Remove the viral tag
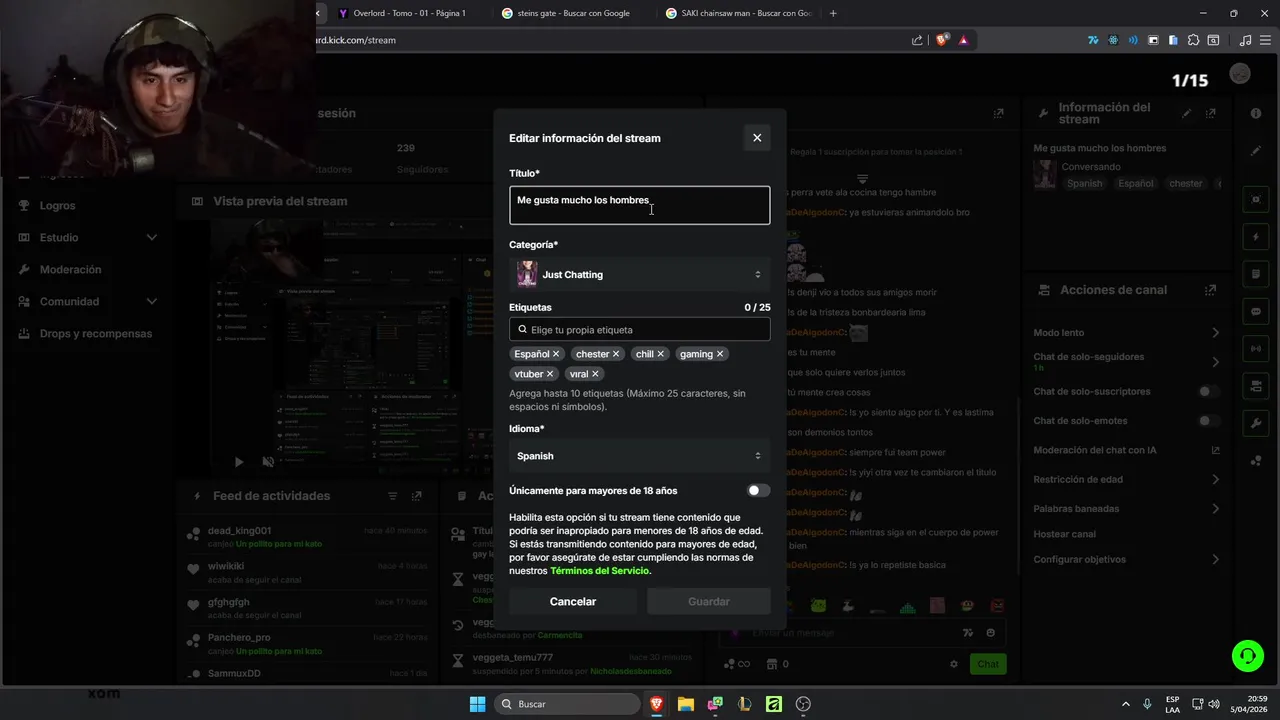This screenshot has height=720, width=1280. (595, 374)
